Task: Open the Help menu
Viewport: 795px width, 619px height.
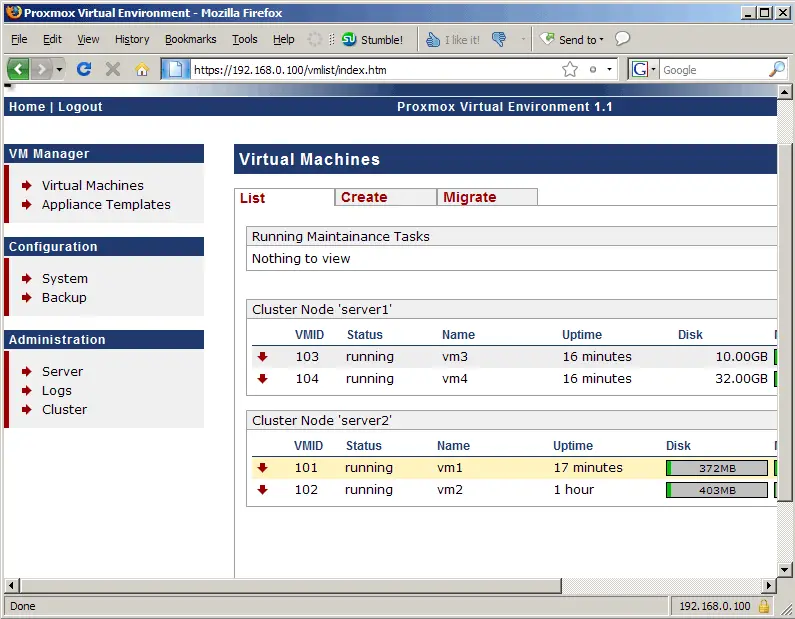Action: point(283,39)
